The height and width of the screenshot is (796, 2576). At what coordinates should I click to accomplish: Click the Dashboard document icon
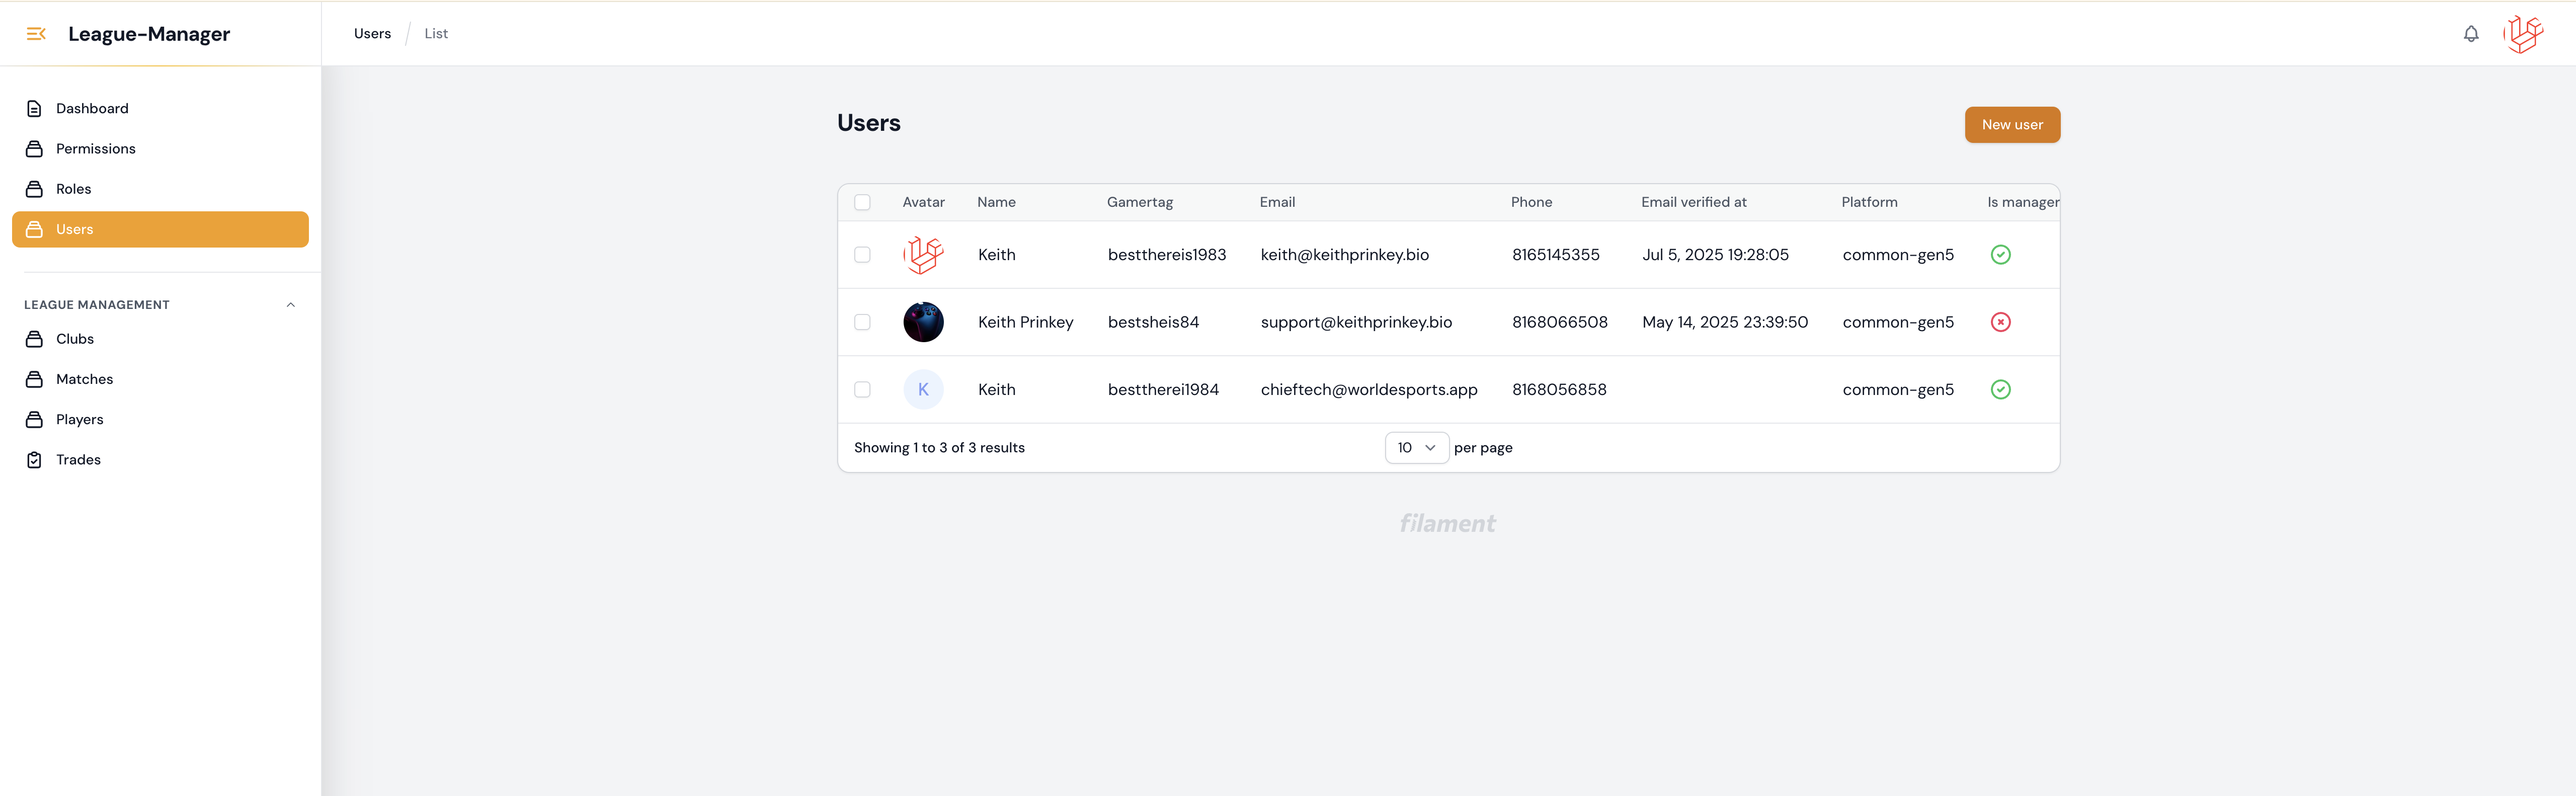click(34, 109)
